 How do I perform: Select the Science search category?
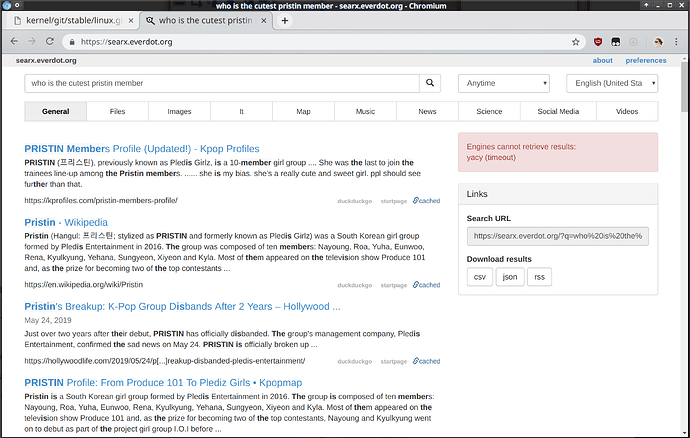(489, 111)
